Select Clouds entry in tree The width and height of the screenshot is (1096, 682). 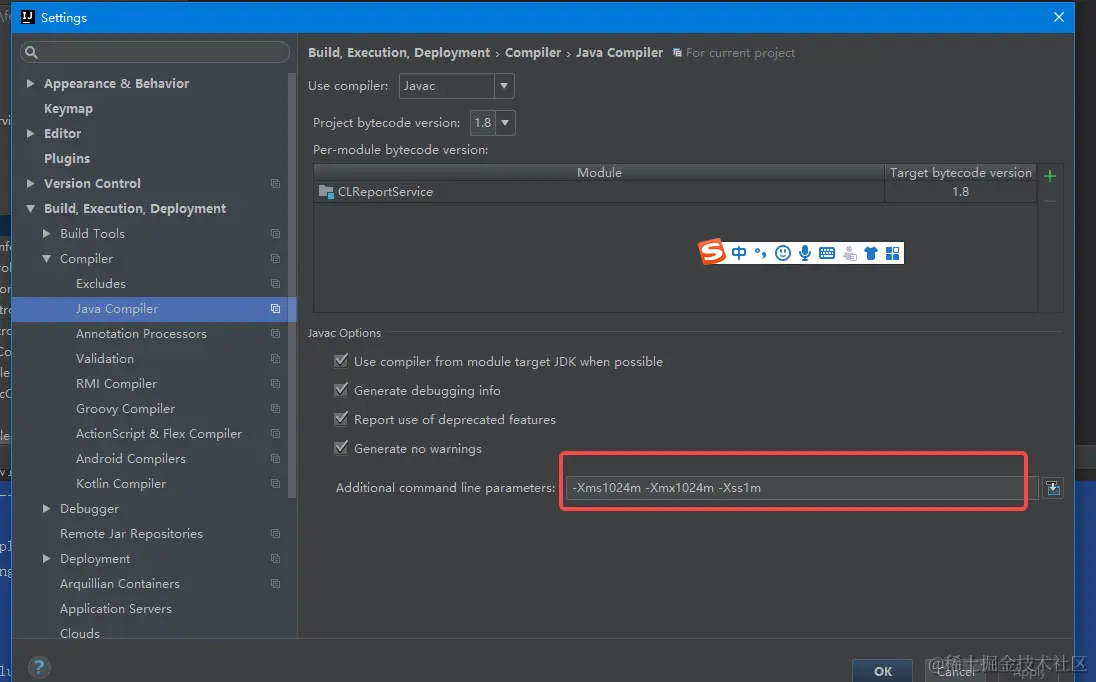point(80,633)
